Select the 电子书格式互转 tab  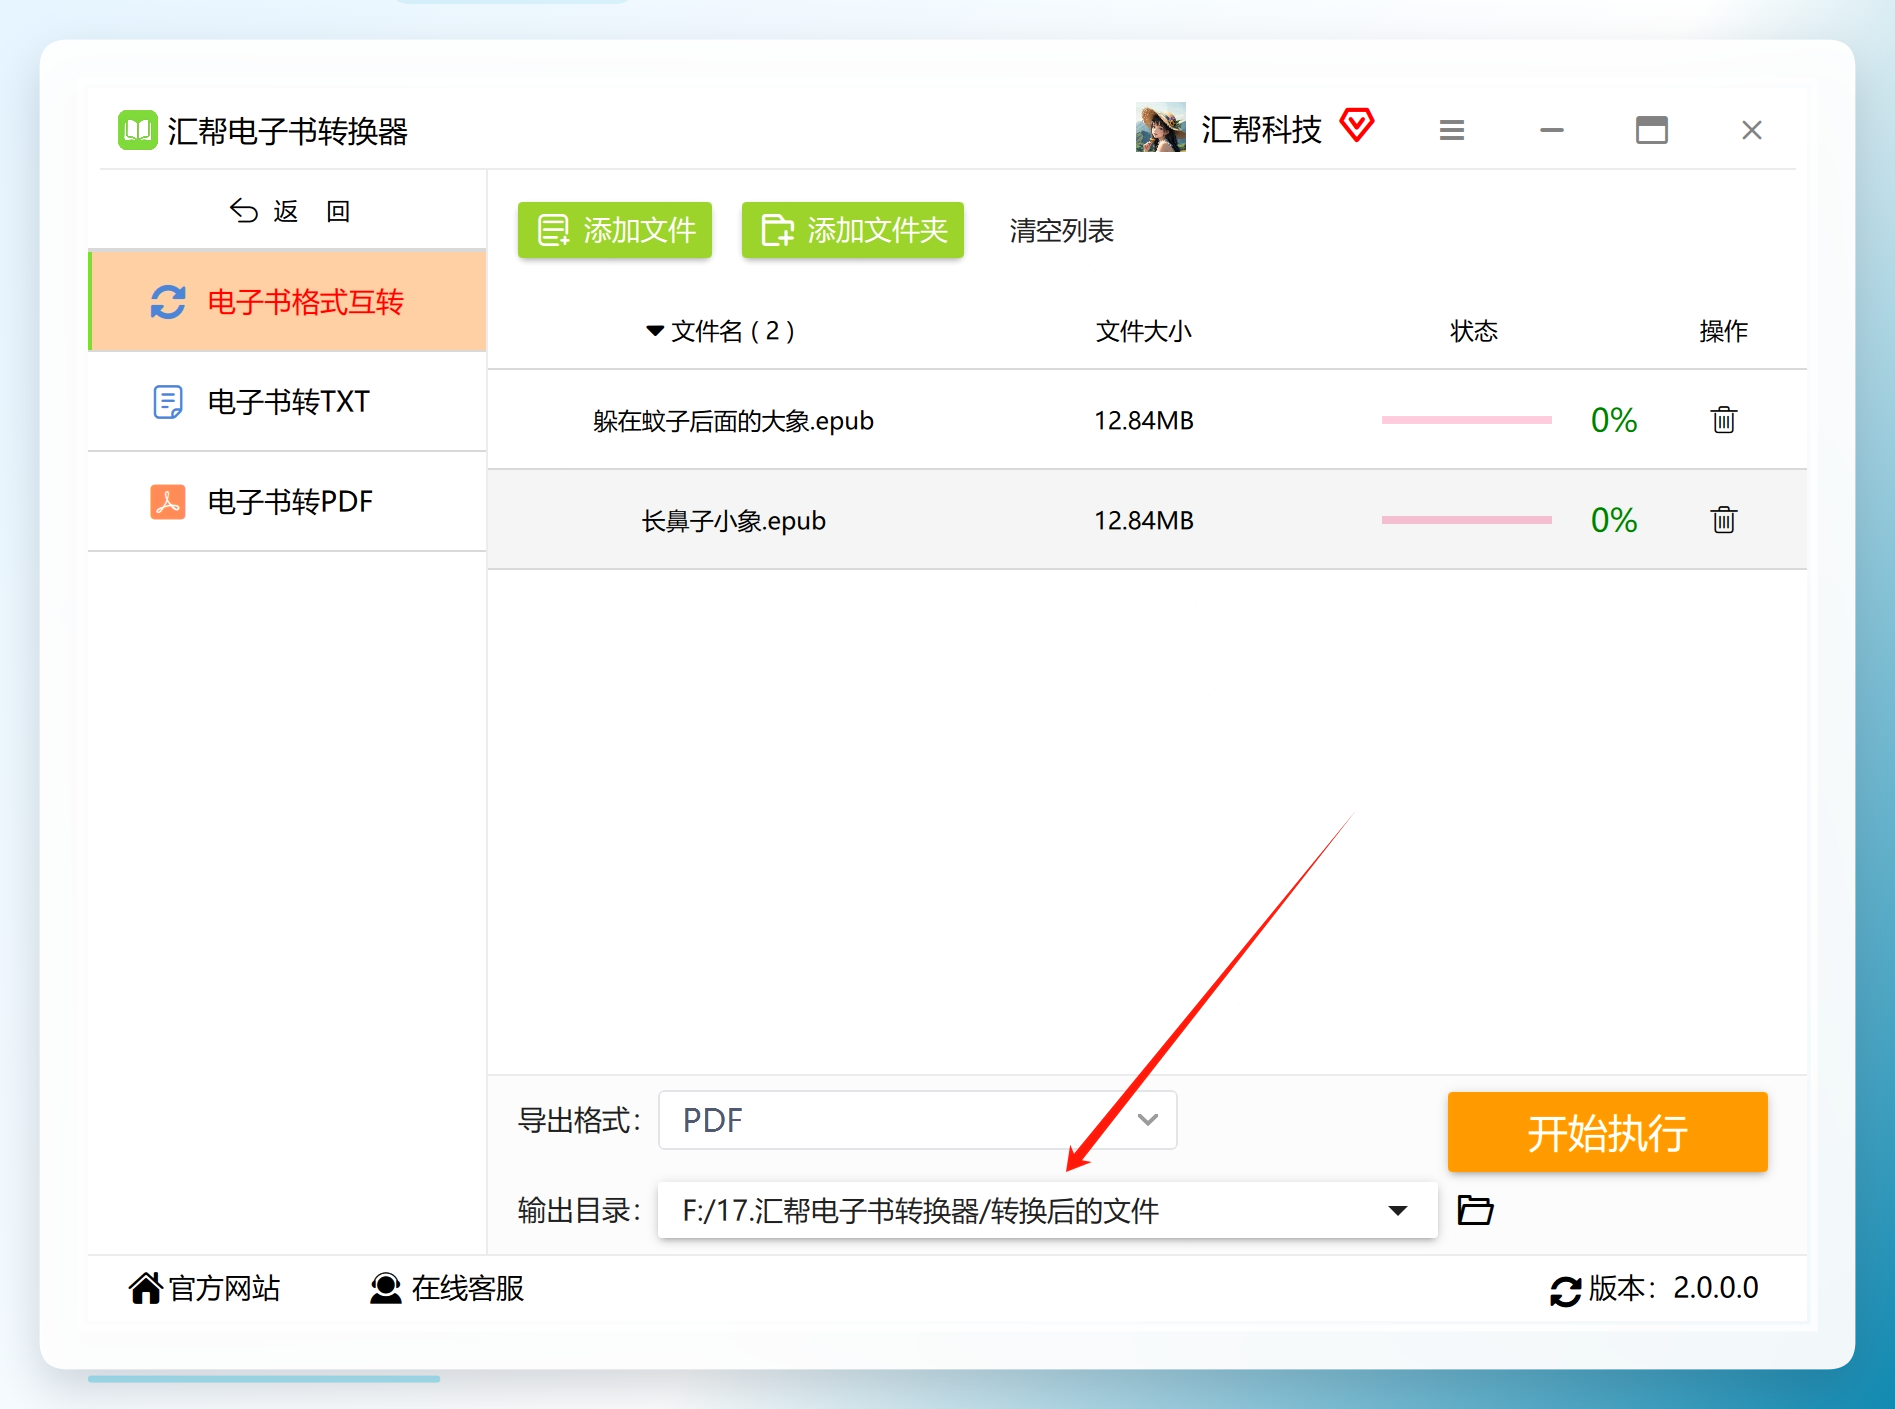(x=288, y=301)
